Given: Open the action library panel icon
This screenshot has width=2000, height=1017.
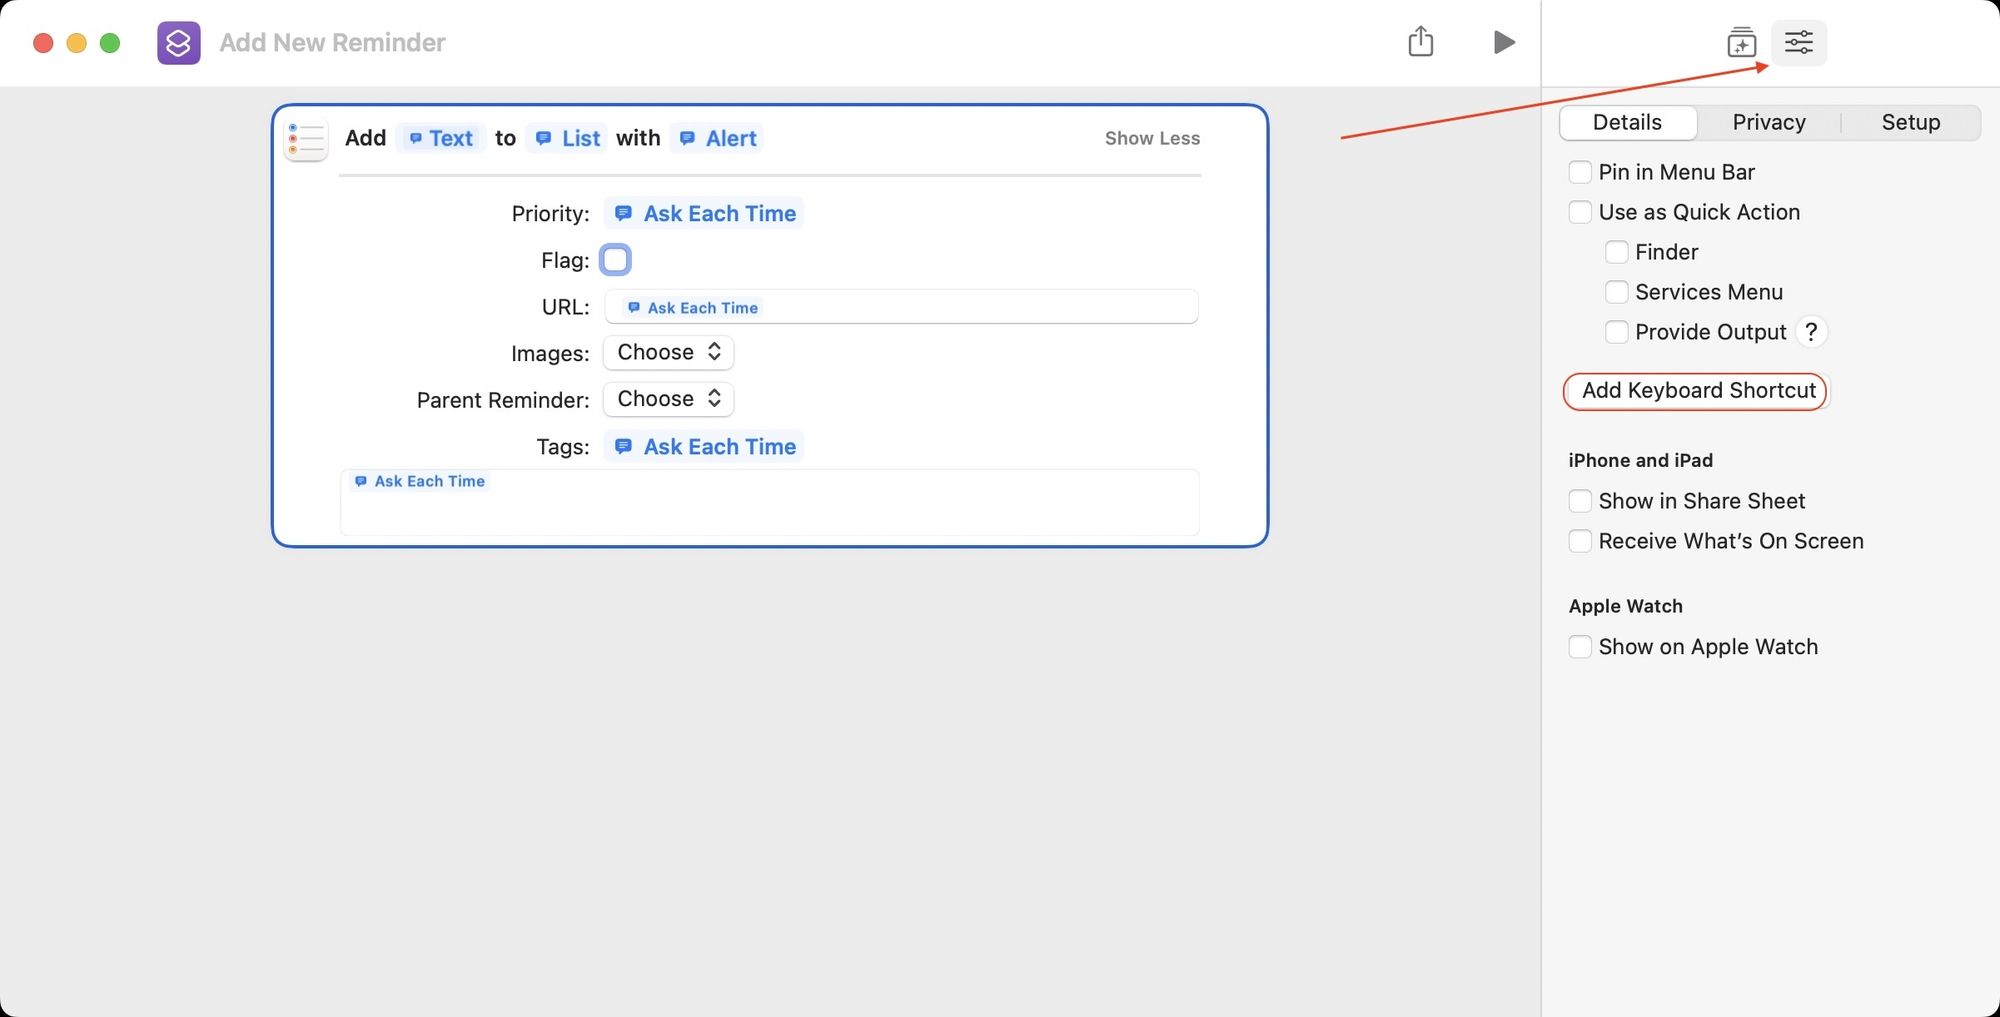Looking at the screenshot, I should click(1740, 42).
